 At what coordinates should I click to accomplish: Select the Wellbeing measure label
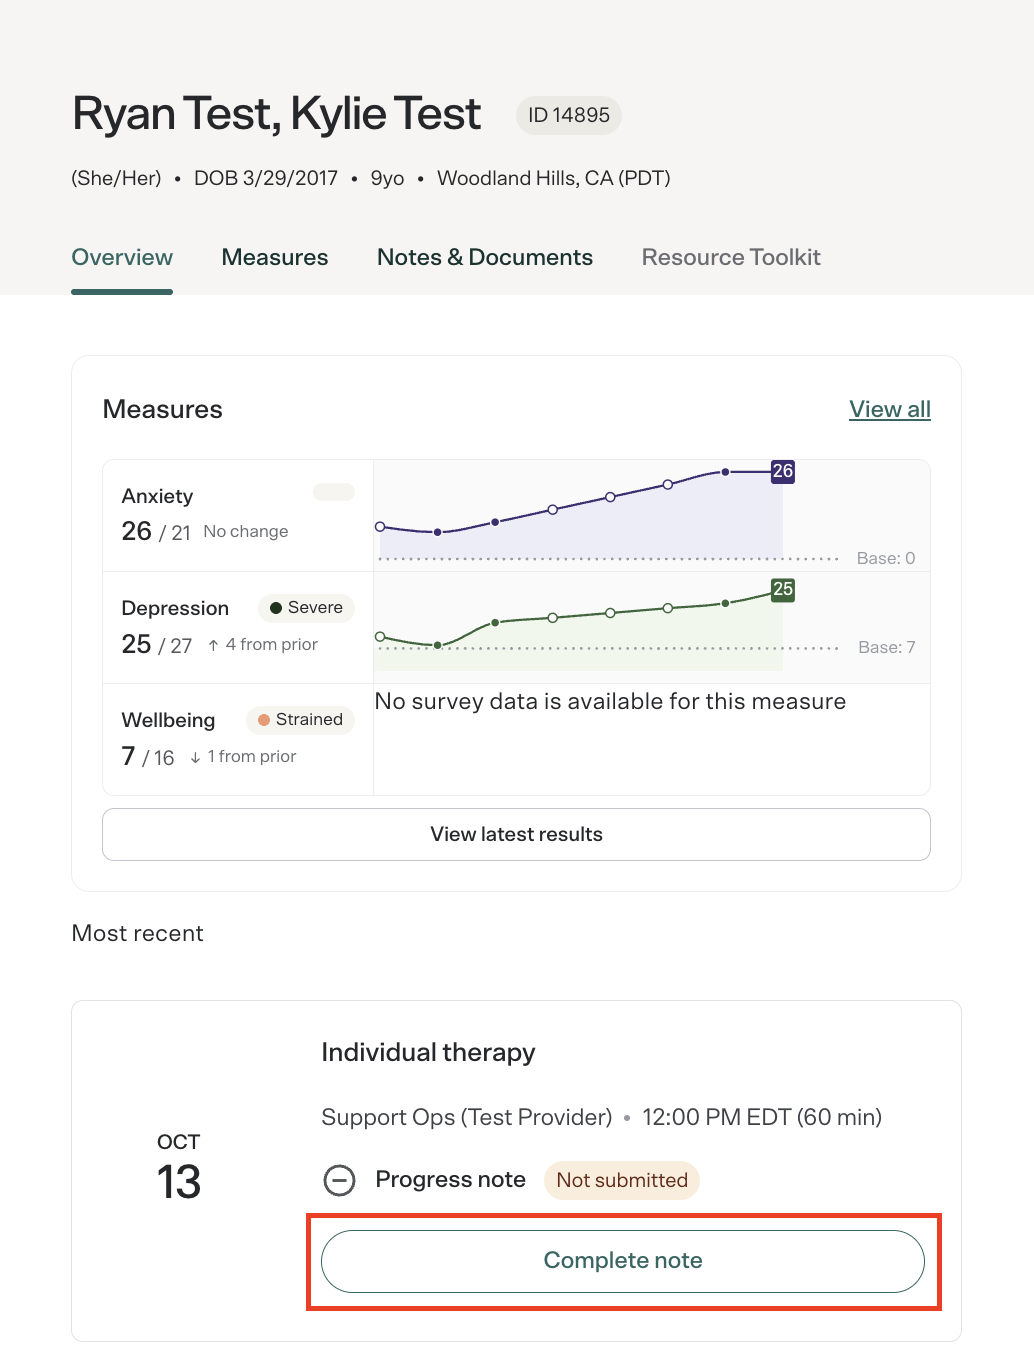coord(168,720)
